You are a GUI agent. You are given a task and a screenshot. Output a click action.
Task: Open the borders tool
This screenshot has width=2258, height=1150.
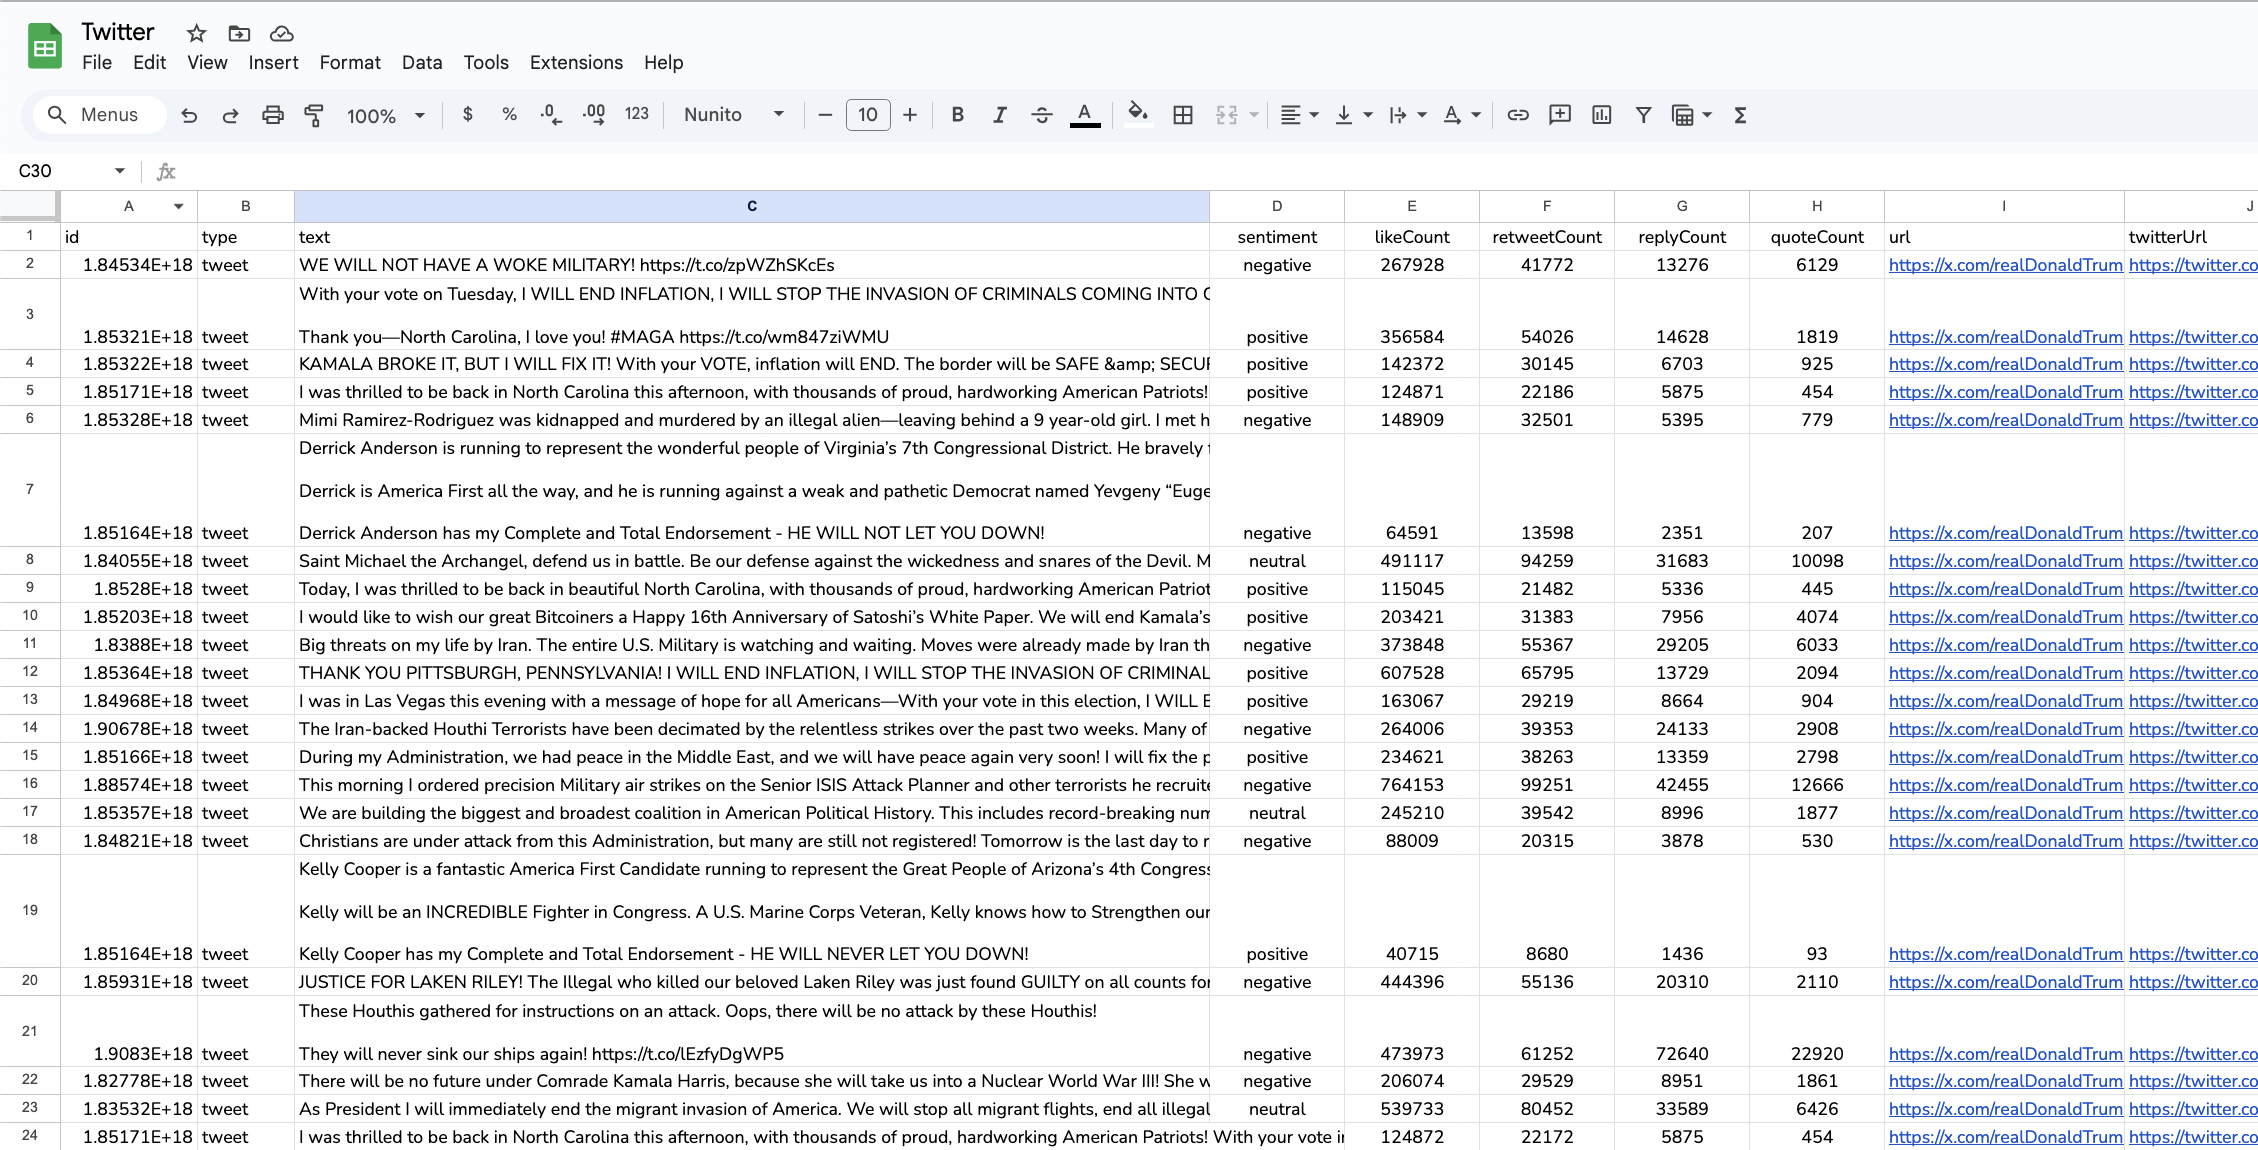tap(1183, 115)
